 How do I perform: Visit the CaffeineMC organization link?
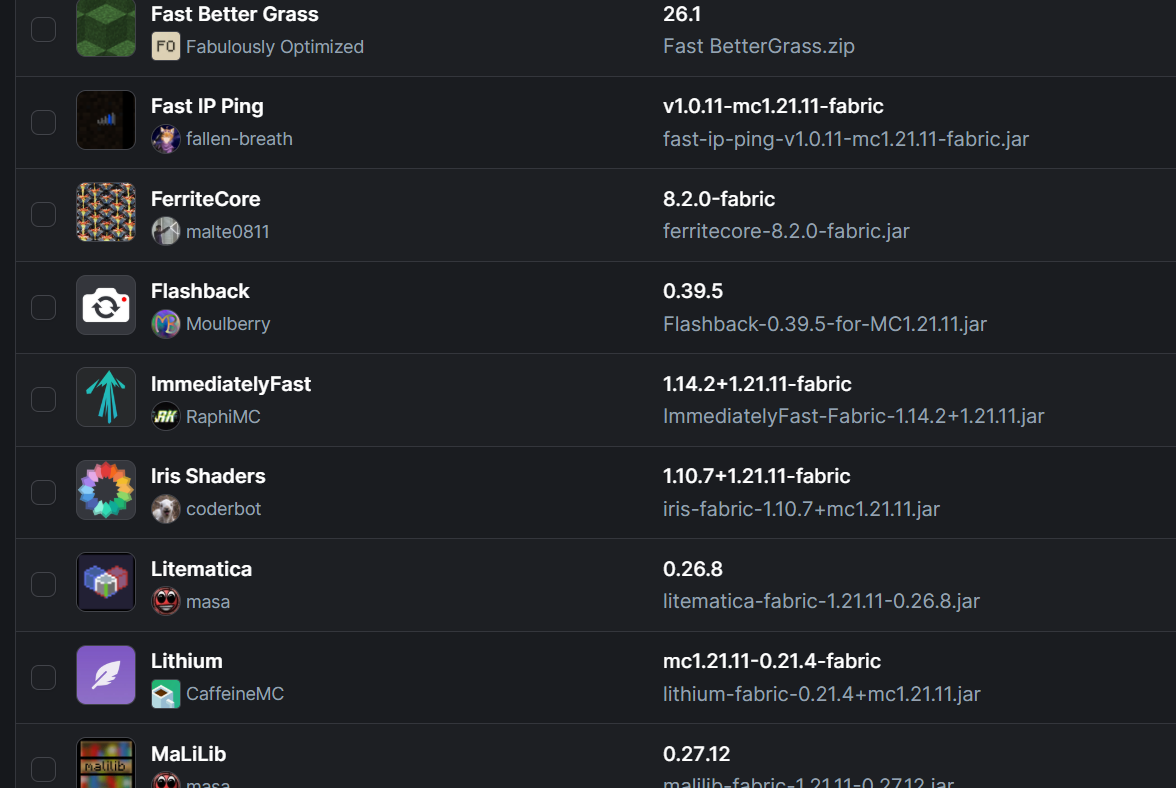point(235,694)
